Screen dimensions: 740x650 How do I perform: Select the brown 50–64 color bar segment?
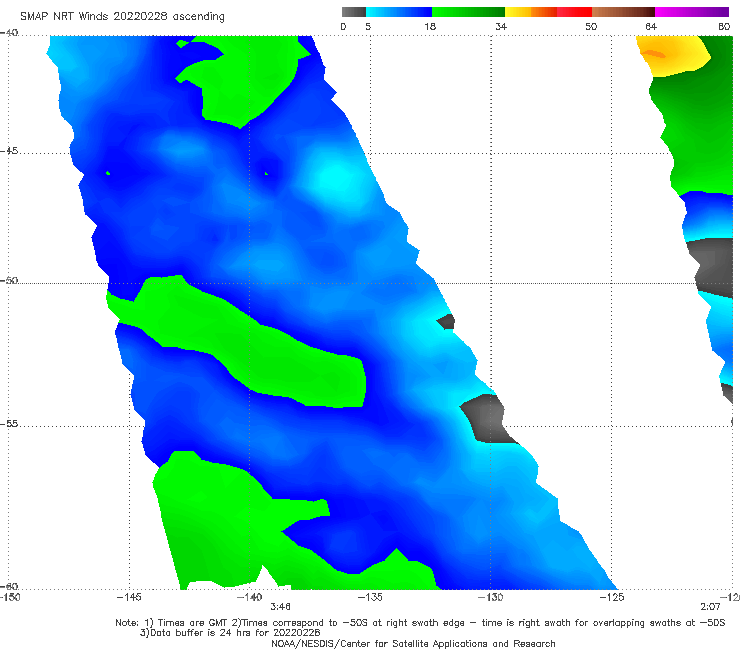click(x=623, y=12)
